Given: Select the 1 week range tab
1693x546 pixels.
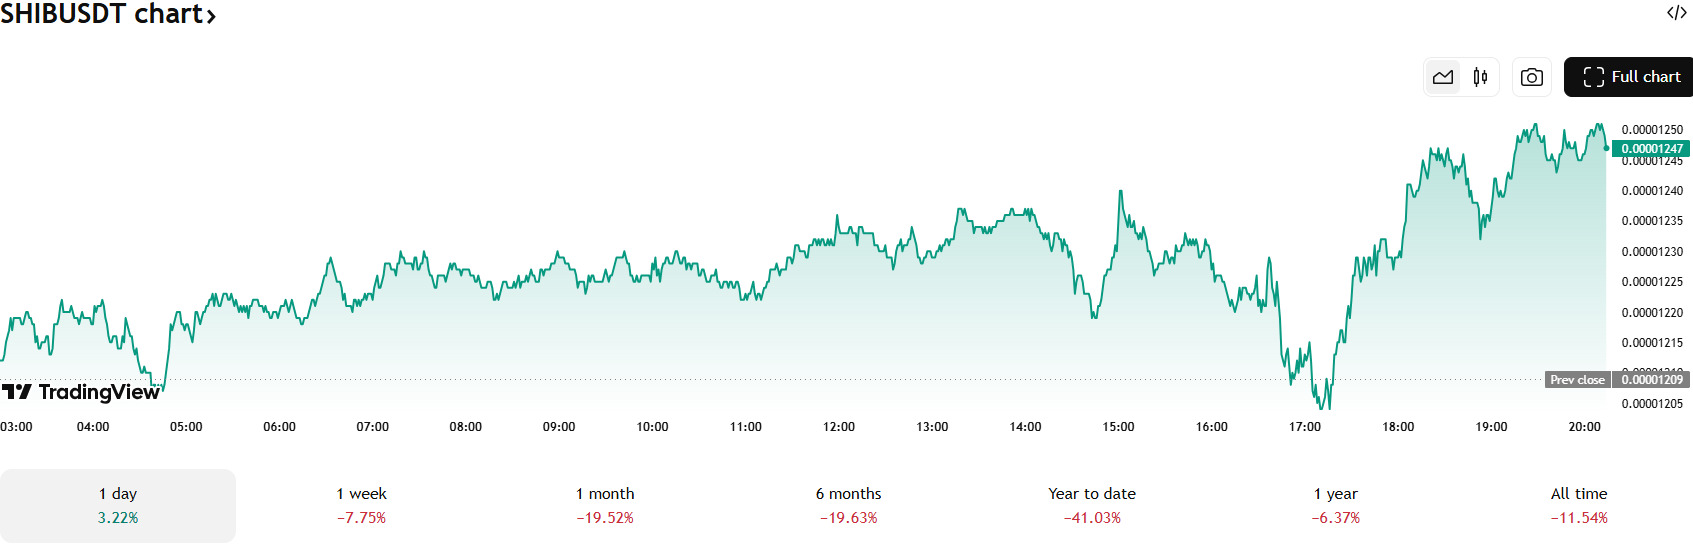Looking at the screenshot, I should [361, 506].
